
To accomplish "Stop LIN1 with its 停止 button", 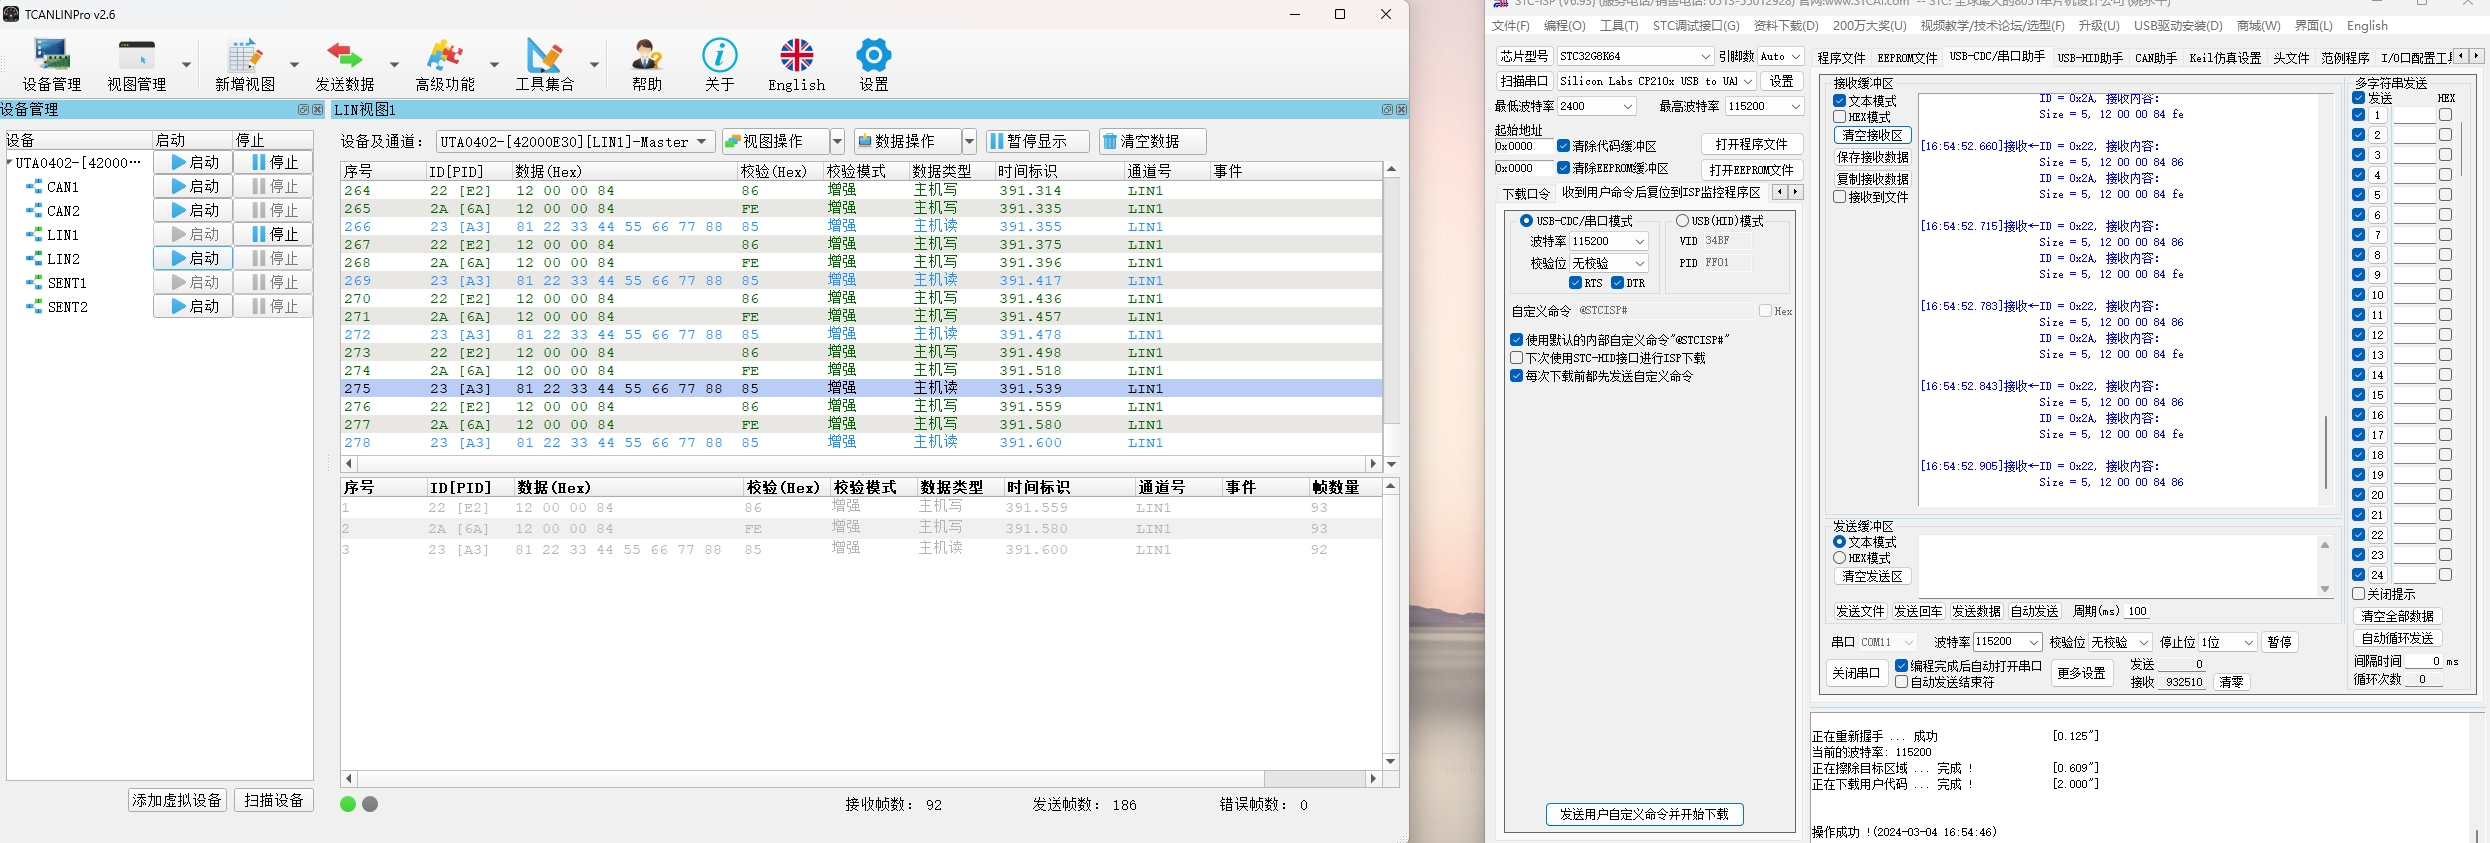I will click(x=273, y=234).
